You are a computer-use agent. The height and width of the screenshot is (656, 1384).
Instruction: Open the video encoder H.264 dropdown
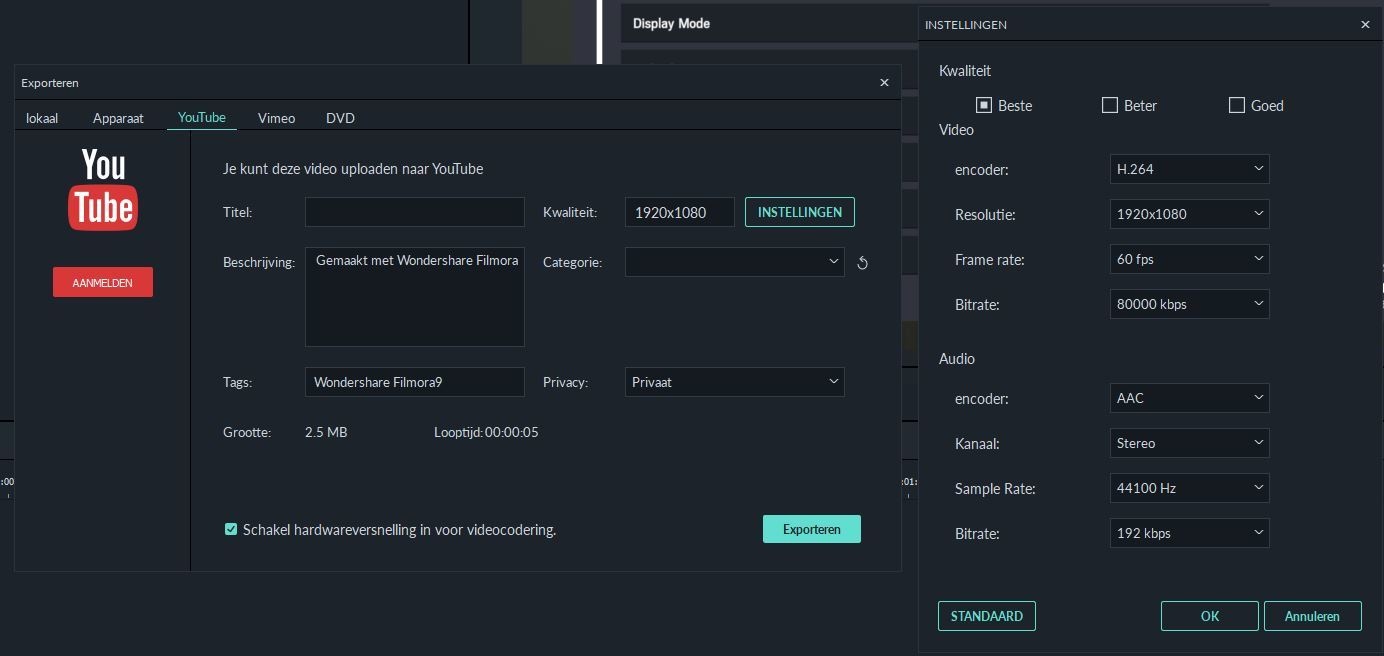click(1189, 169)
